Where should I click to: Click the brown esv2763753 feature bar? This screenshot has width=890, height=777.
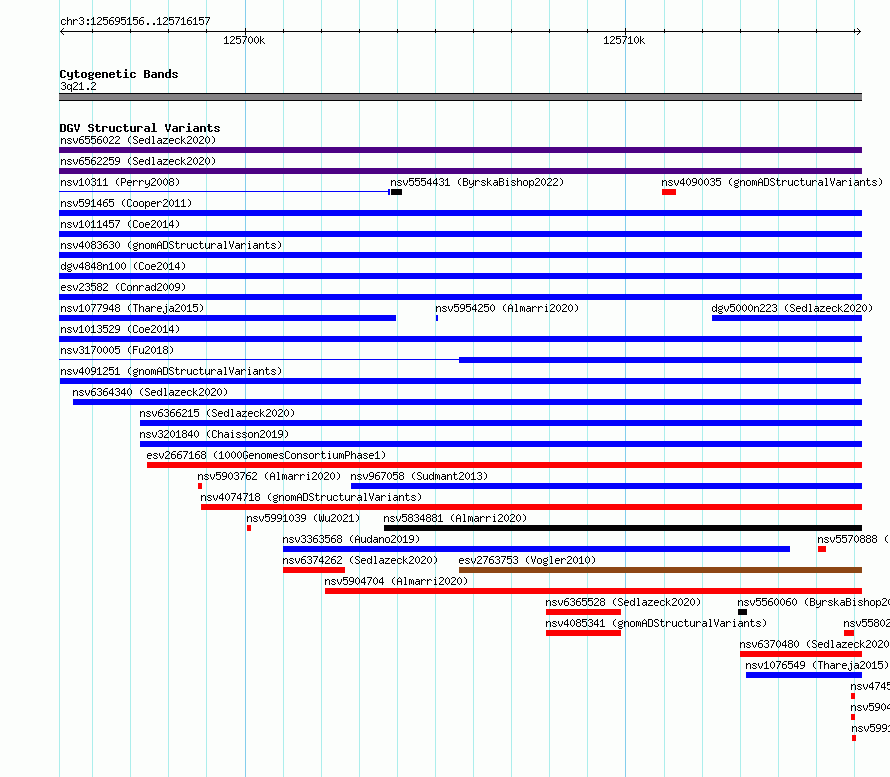pos(660,570)
